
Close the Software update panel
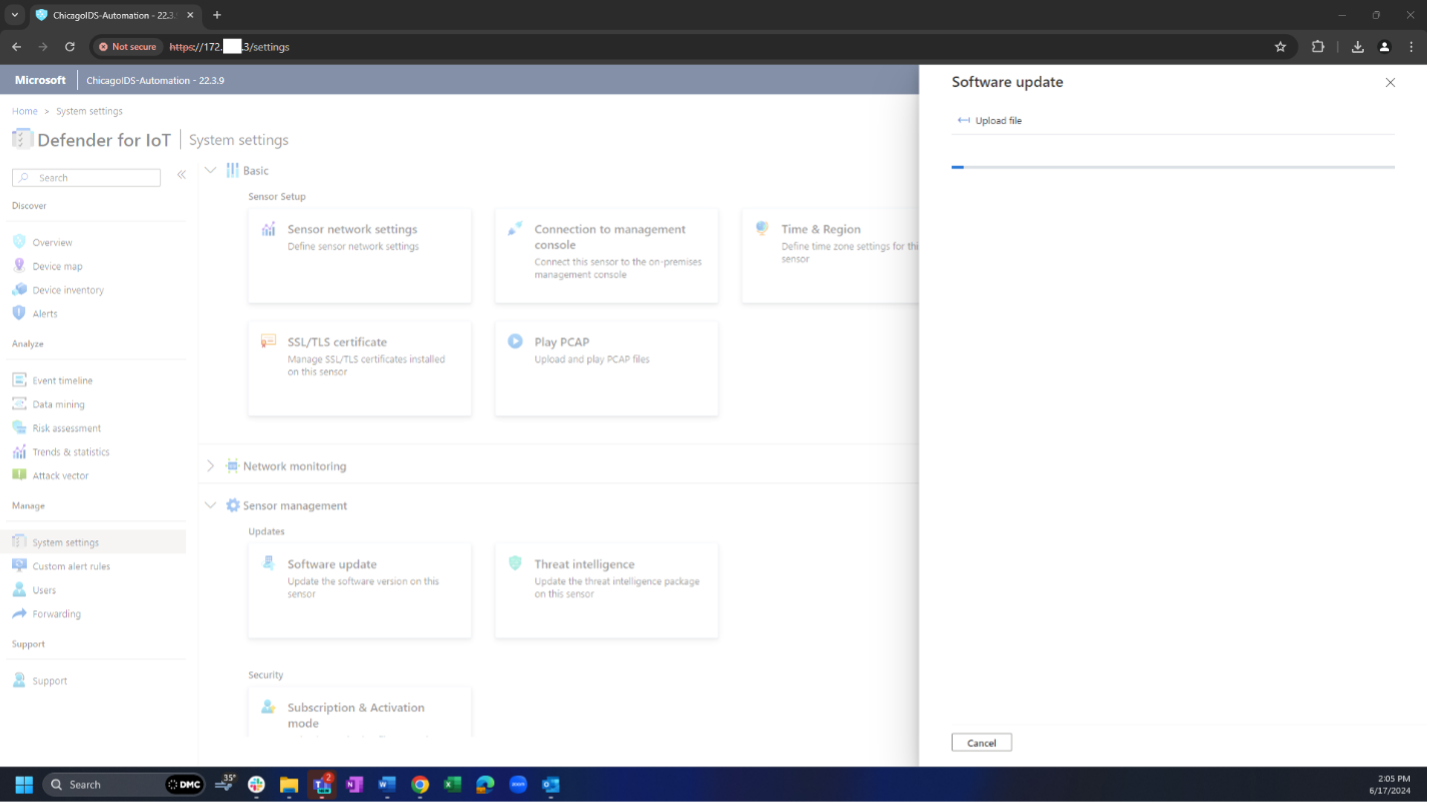click(1390, 83)
